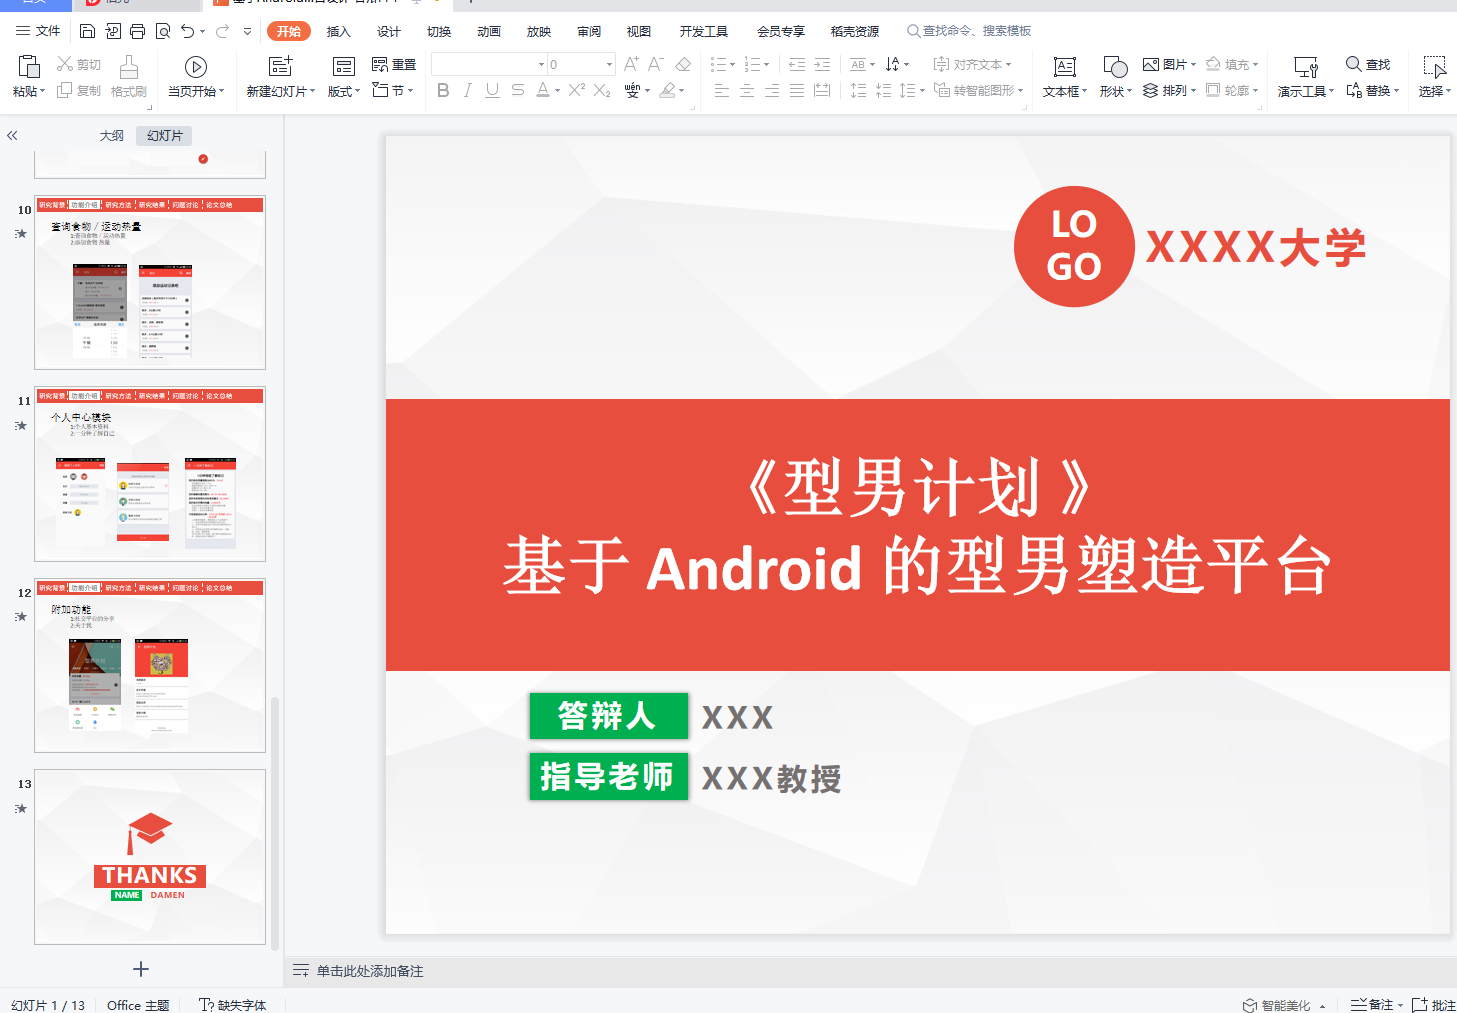Apply subscript formatting (X₂)
This screenshot has width=1457, height=1013.
(601, 90)
